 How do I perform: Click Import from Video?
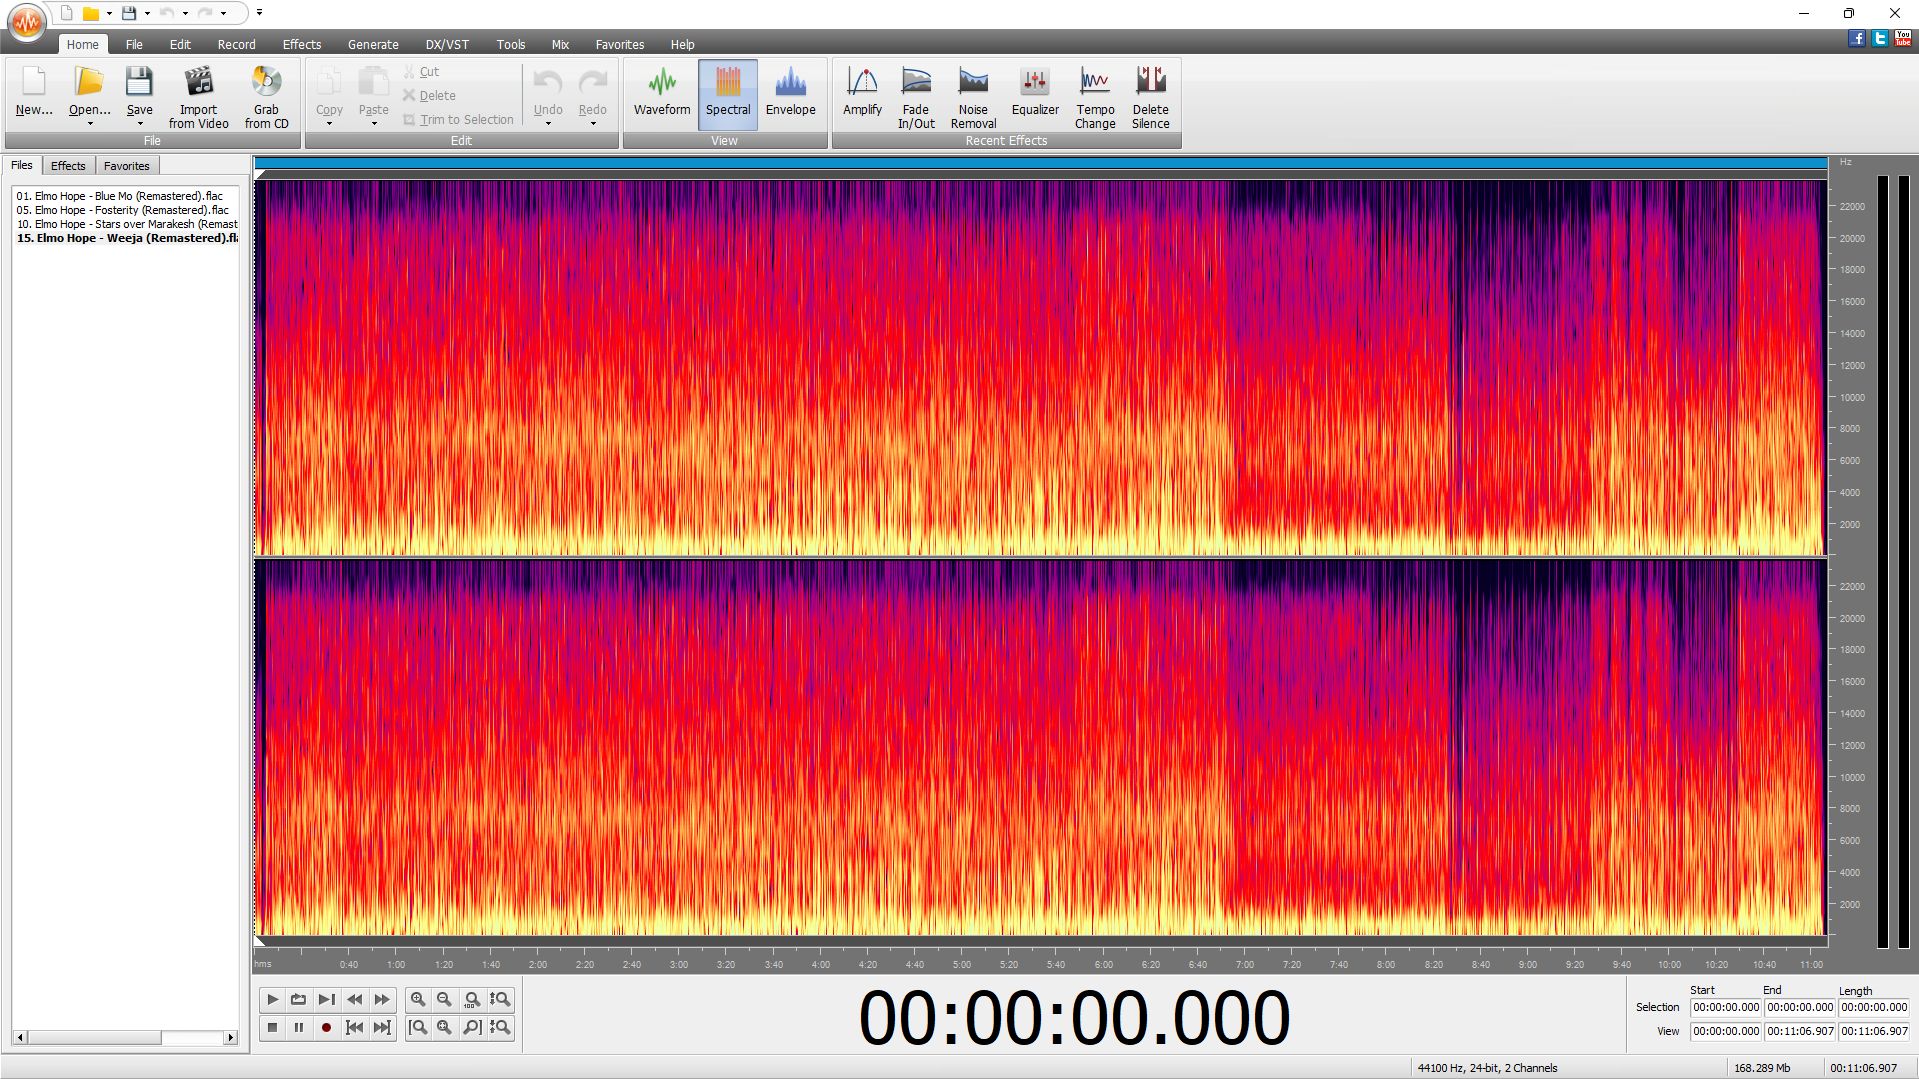(x=198, y=96)
